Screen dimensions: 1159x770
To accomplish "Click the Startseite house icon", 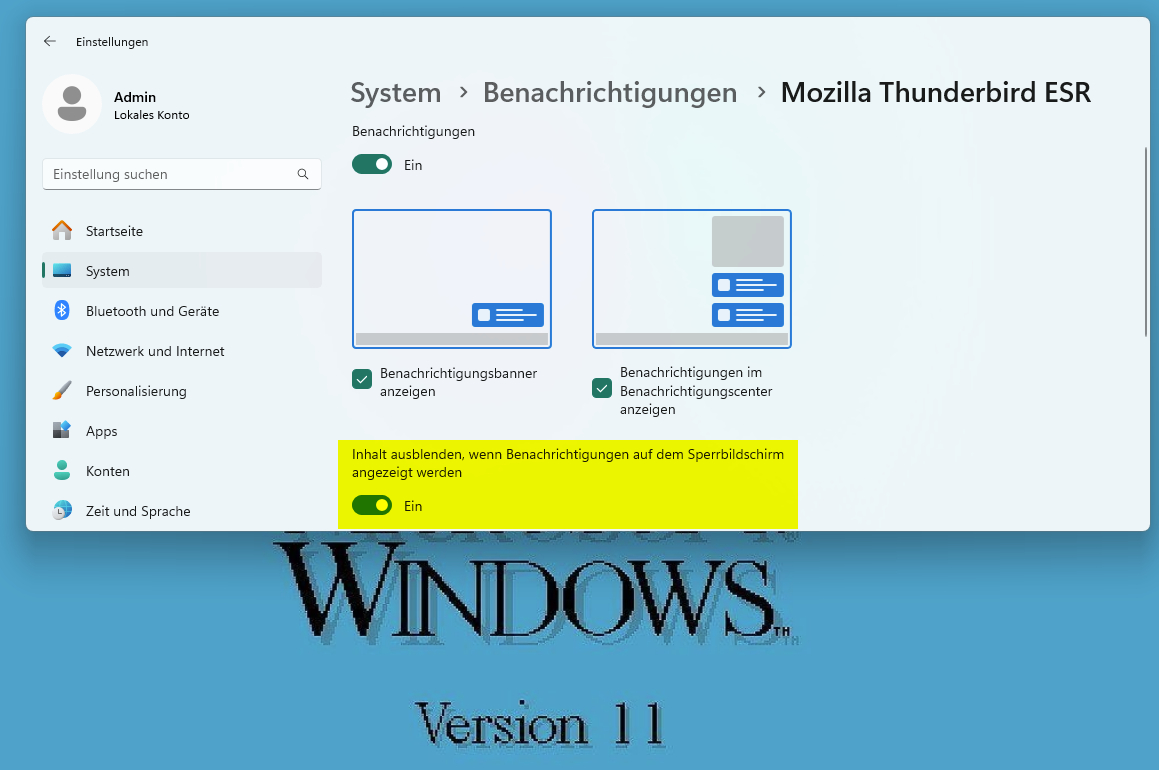I will coord(62,231).
